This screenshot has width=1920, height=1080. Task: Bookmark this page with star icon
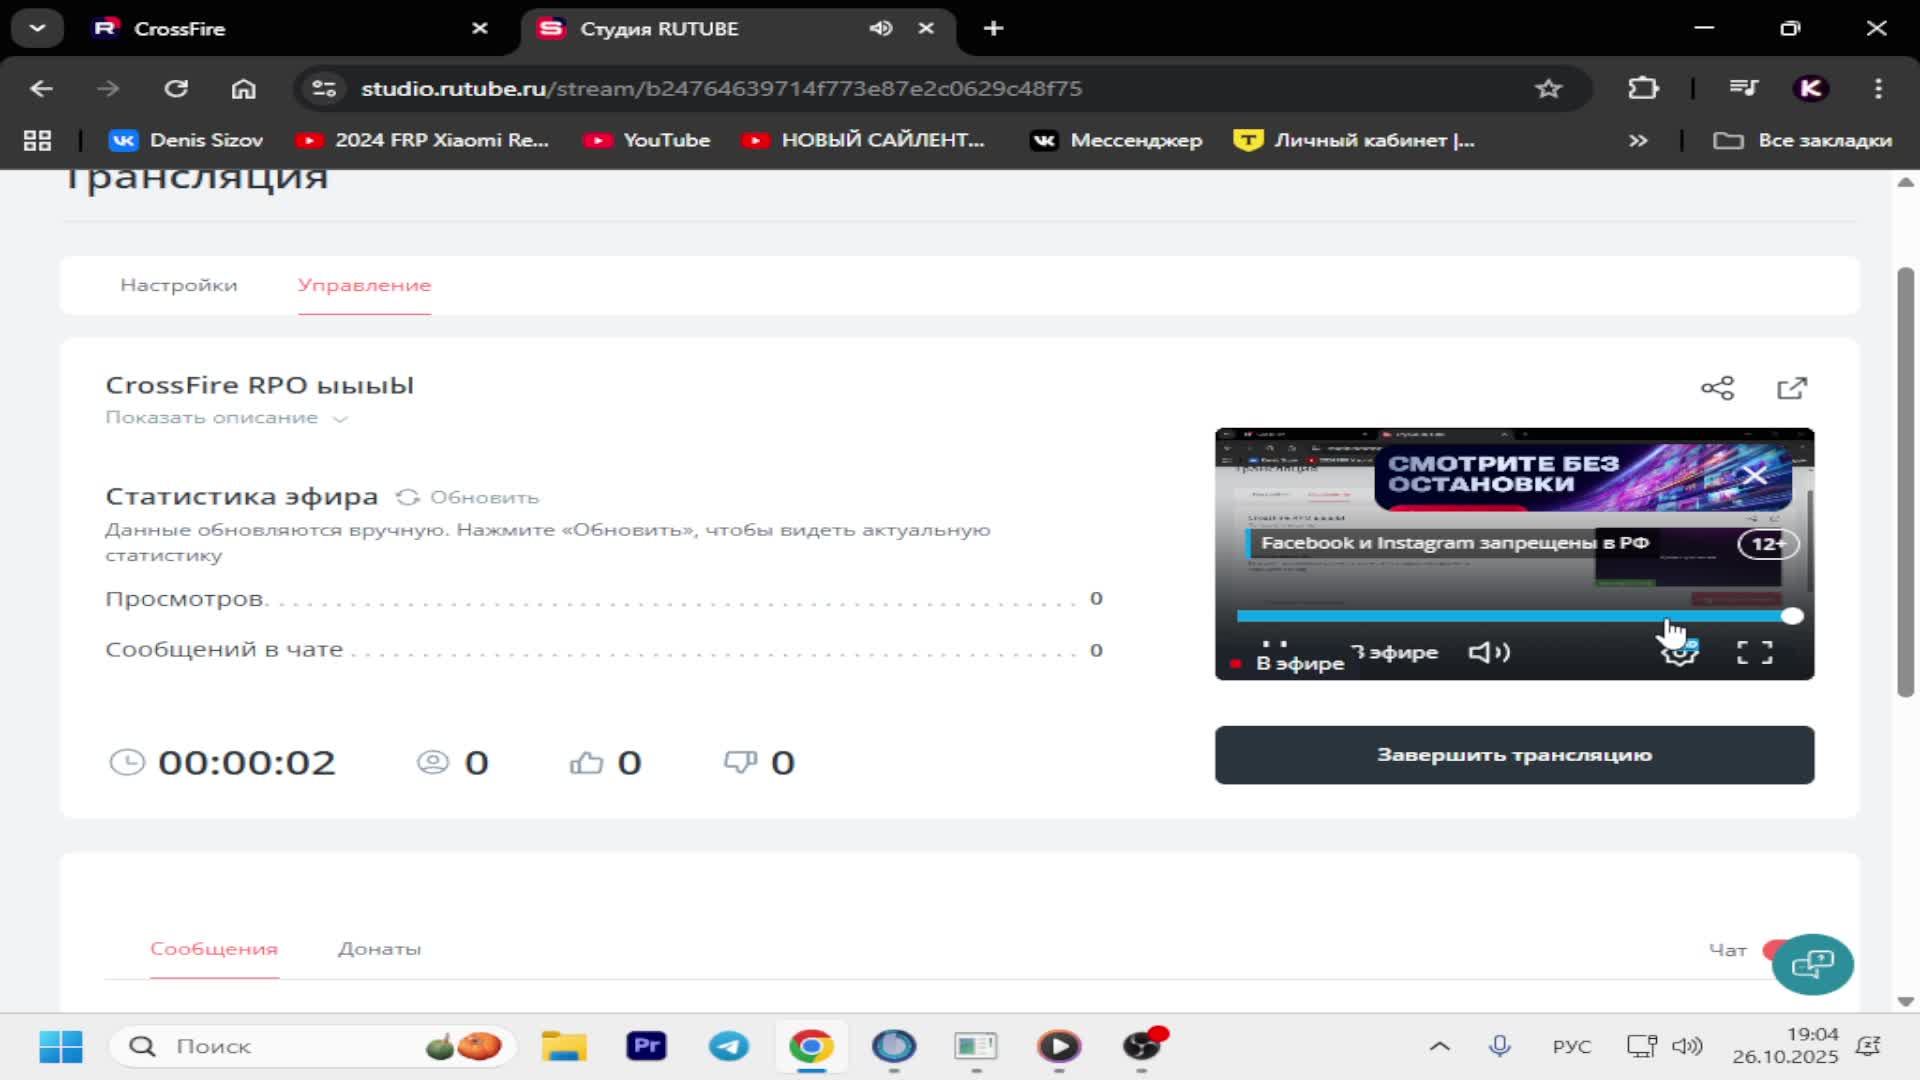1548,88
